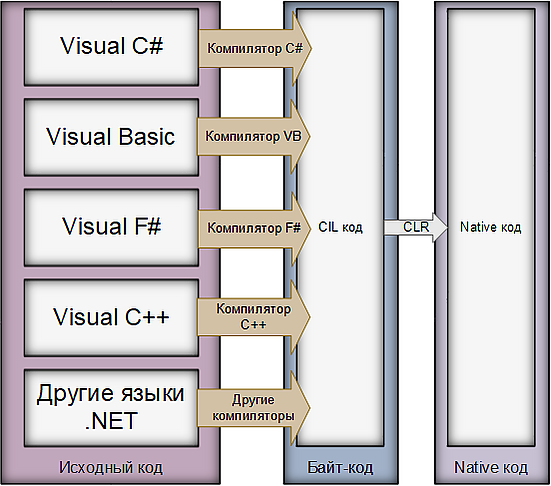Click the Visual C++ box
This screenshot has width=551, height=486.
coord(111,318)
